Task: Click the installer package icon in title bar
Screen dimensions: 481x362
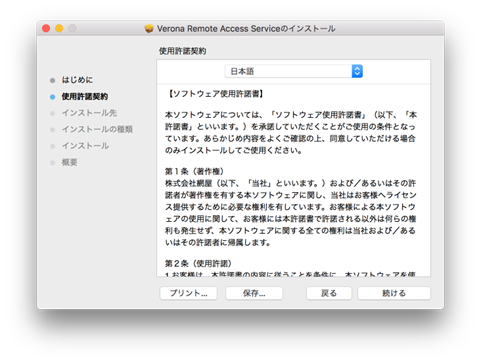Action: 149,29
